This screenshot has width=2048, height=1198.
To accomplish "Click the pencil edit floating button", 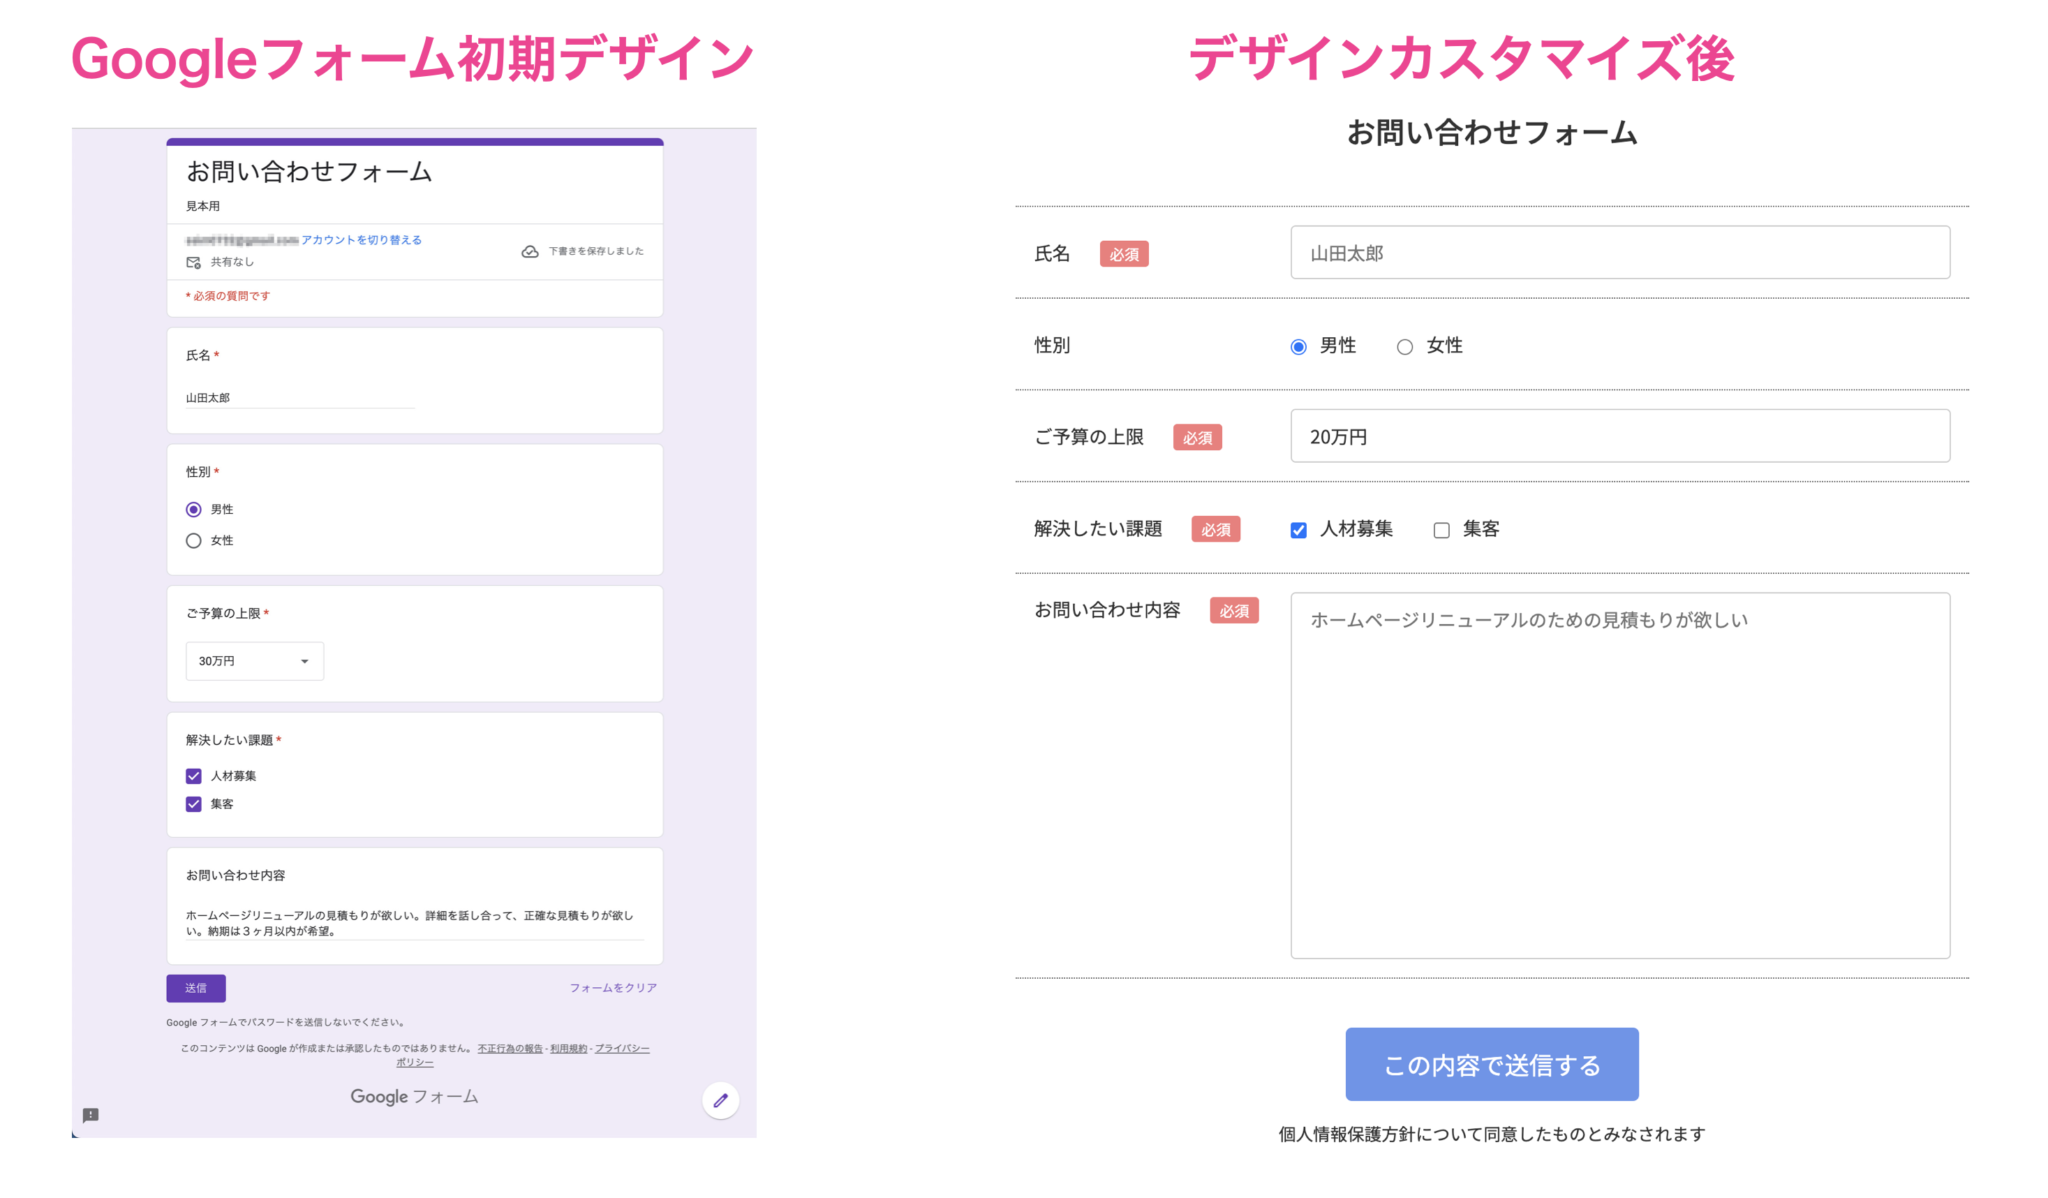I will [x=720, y=1100].
